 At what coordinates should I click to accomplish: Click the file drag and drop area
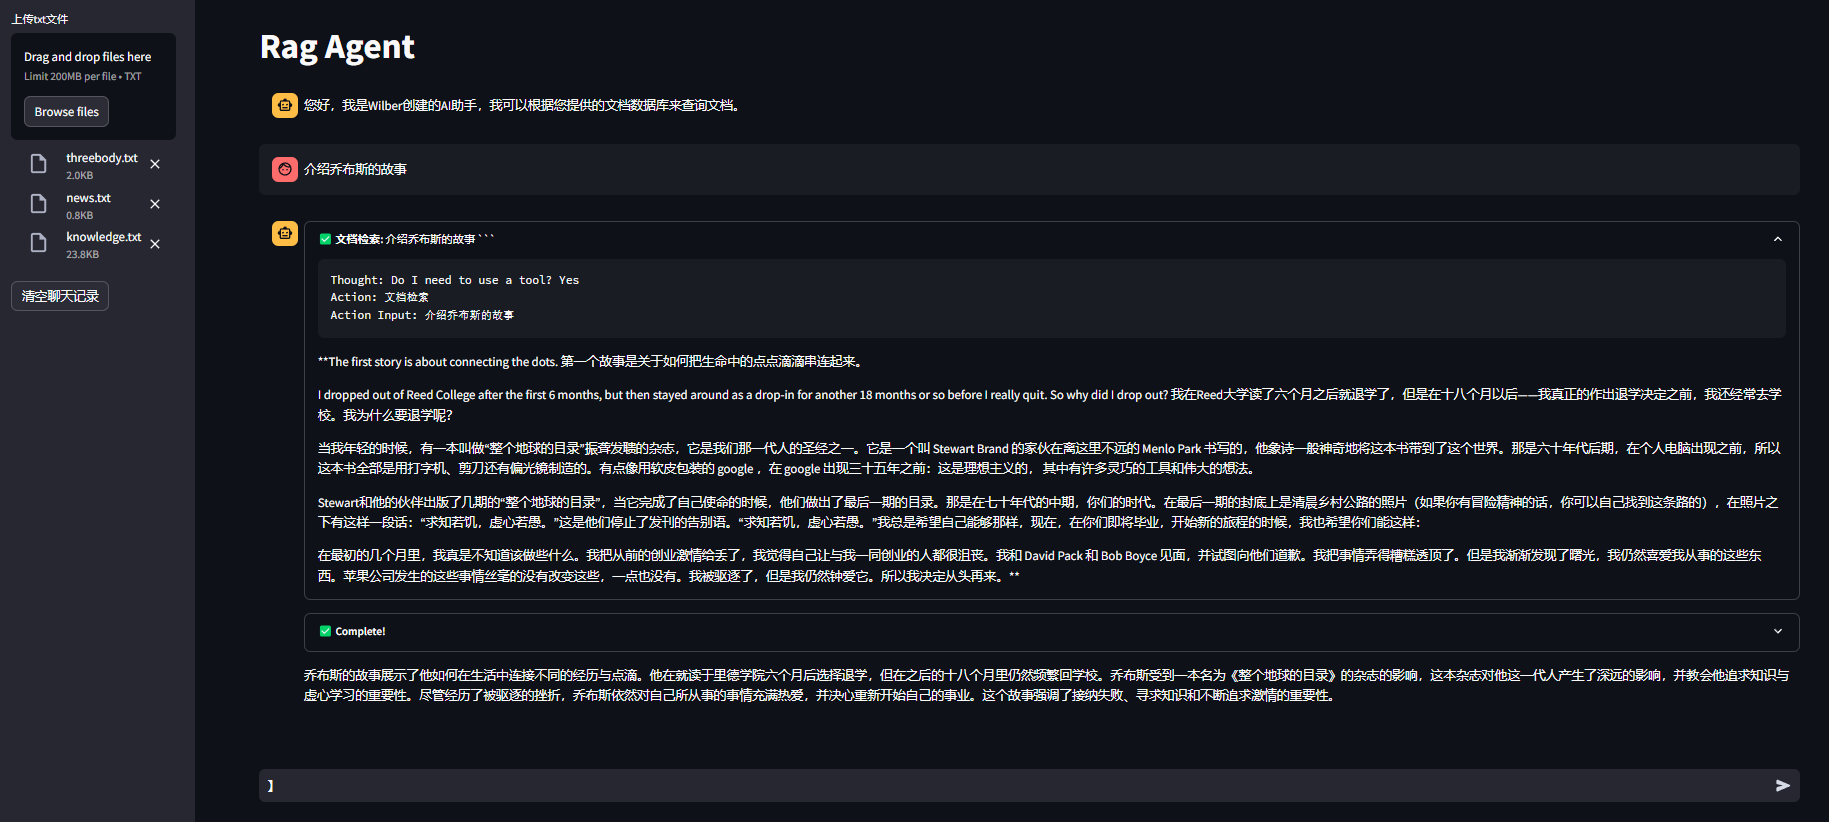pos(93,86)
